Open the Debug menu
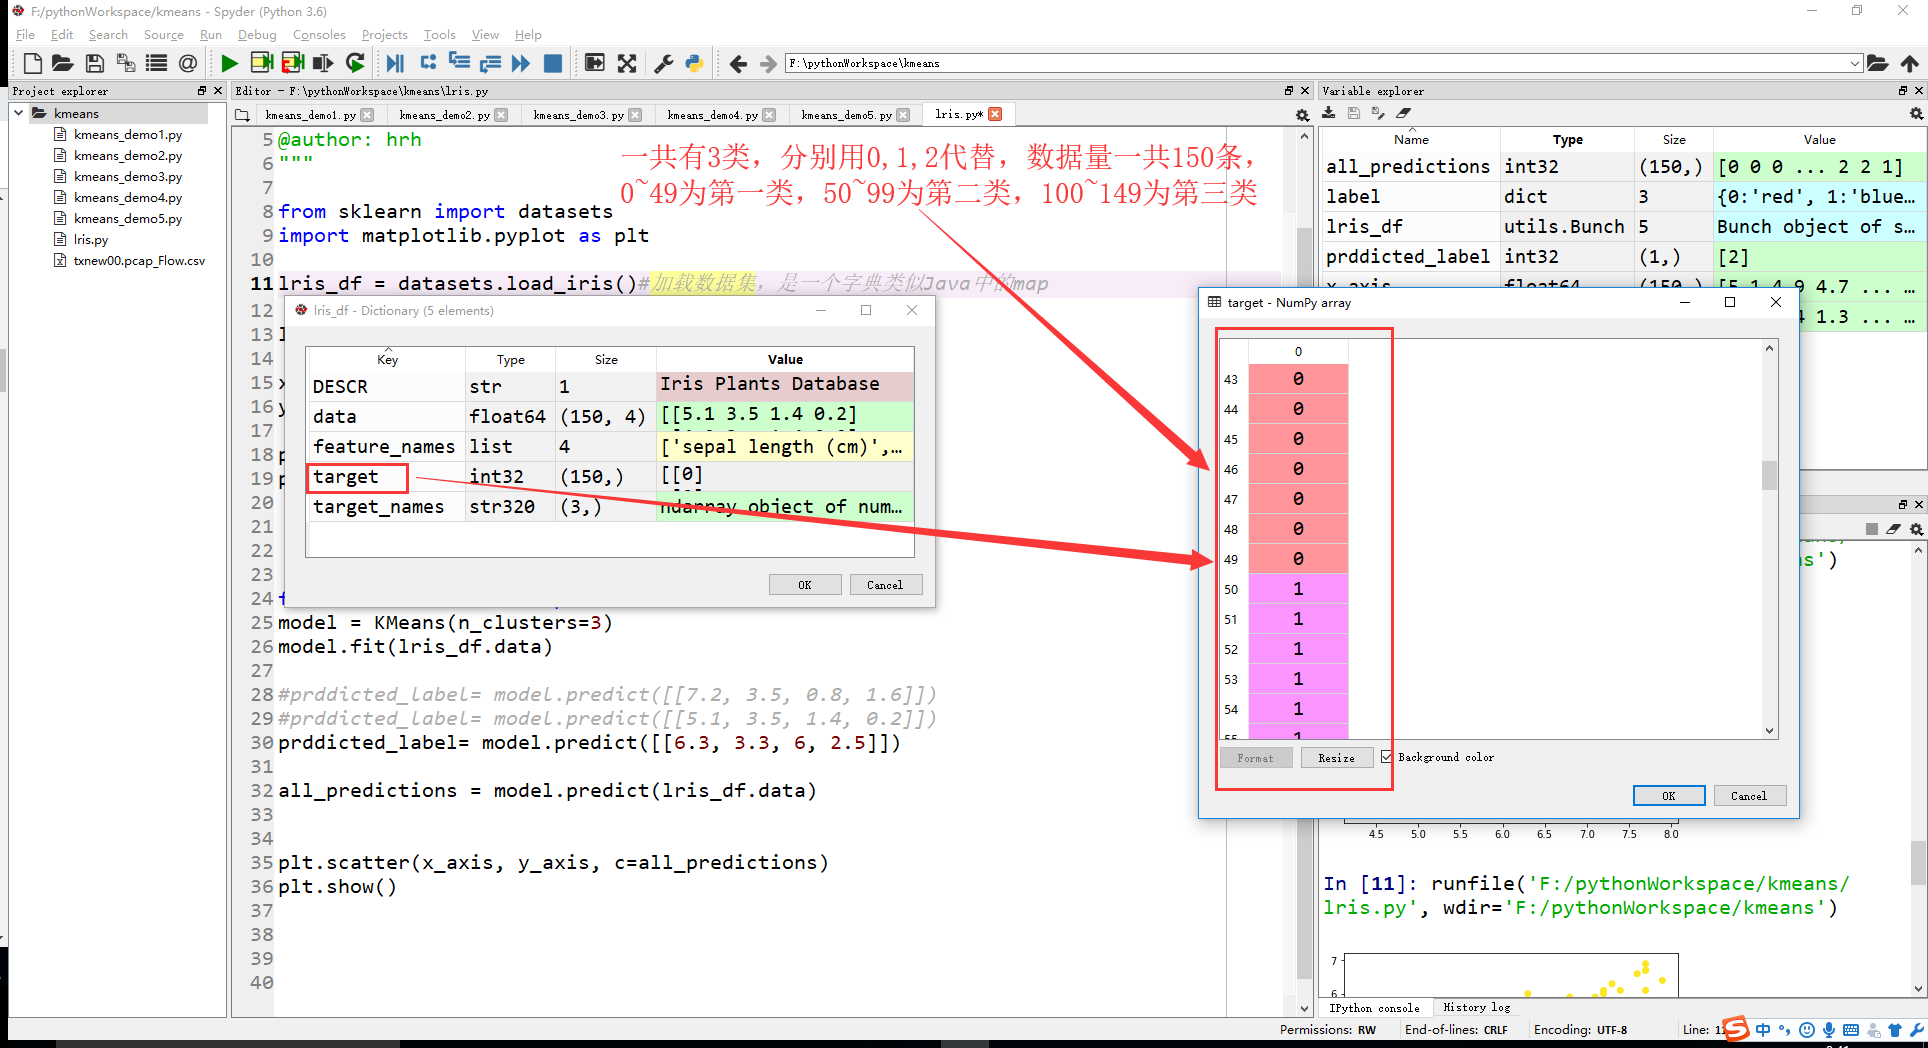This screenshot has width=1928, height=1048. (256, 34)
